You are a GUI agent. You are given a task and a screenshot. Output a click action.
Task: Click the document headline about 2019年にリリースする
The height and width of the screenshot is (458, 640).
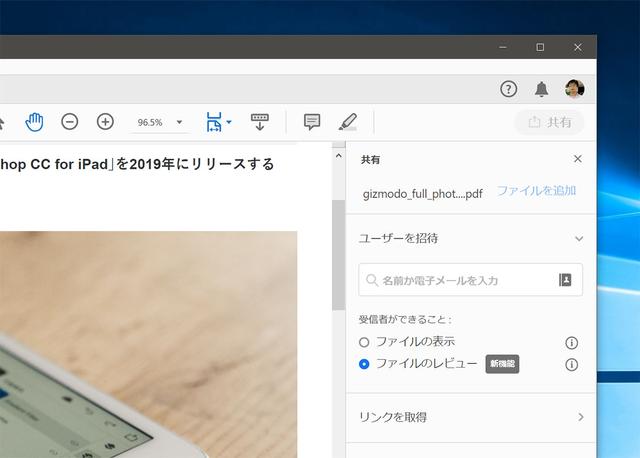click(137, 164)
